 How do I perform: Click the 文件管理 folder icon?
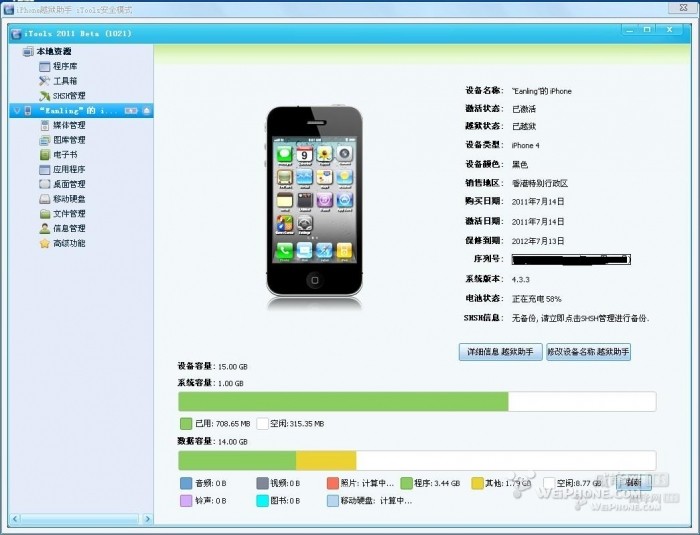coord(45,213)
